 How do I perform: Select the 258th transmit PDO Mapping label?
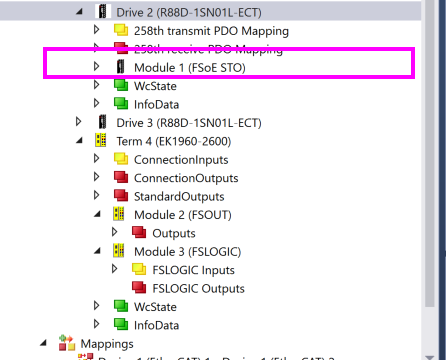211,31
